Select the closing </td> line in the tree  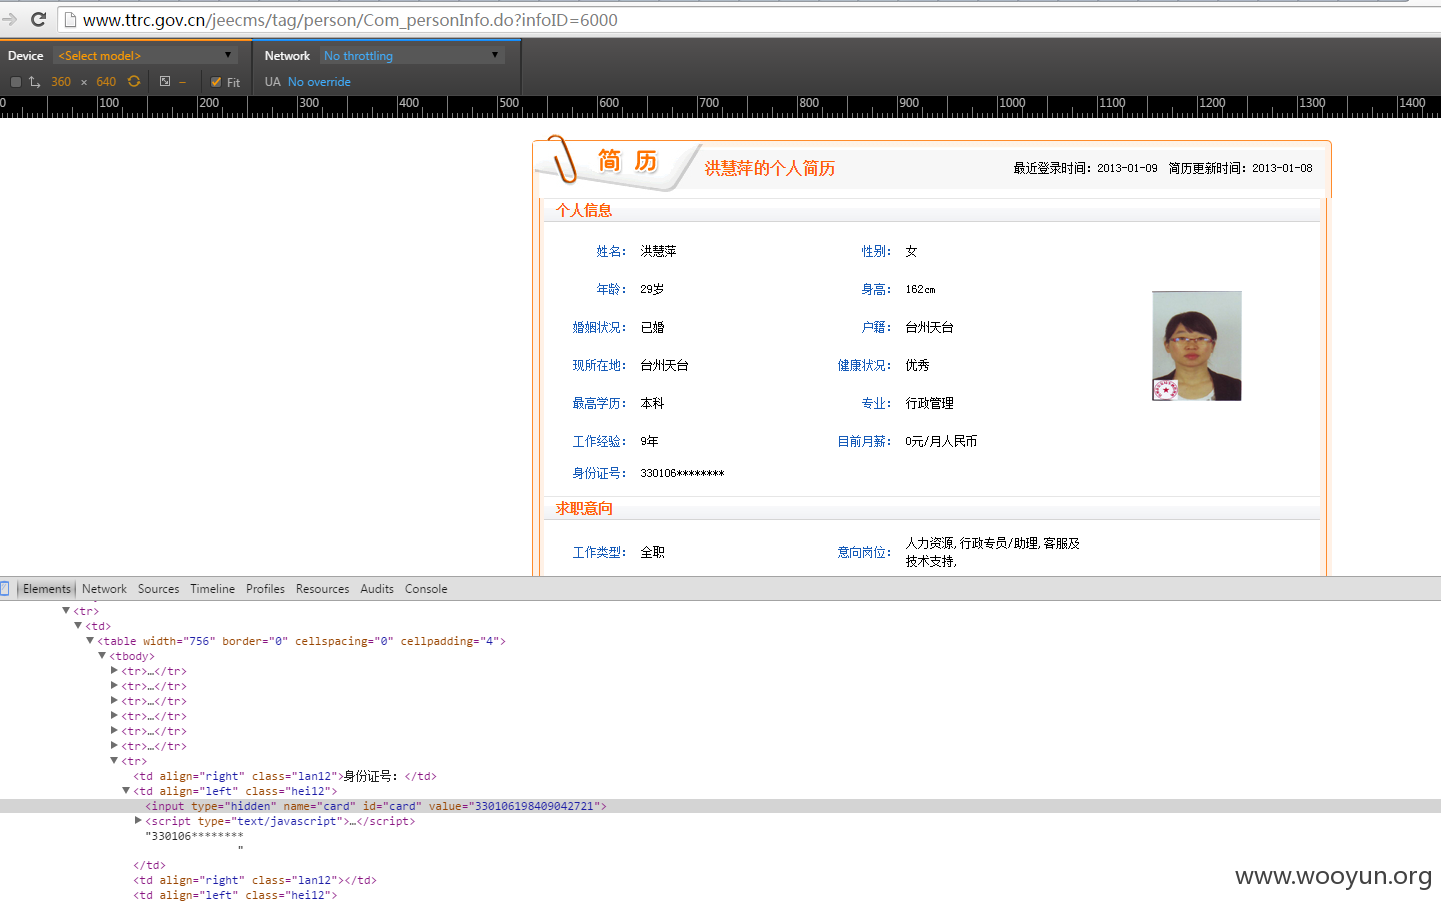149,865
